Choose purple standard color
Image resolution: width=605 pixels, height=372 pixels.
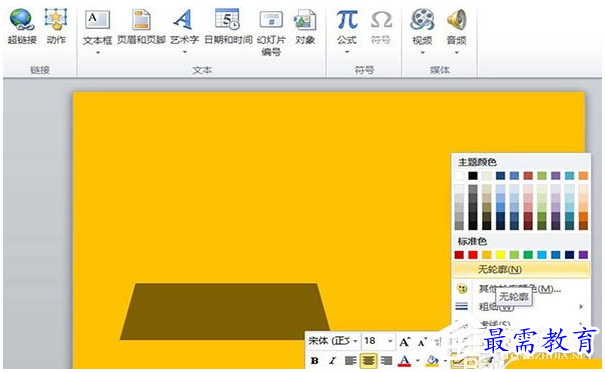[x=583, y=255]
